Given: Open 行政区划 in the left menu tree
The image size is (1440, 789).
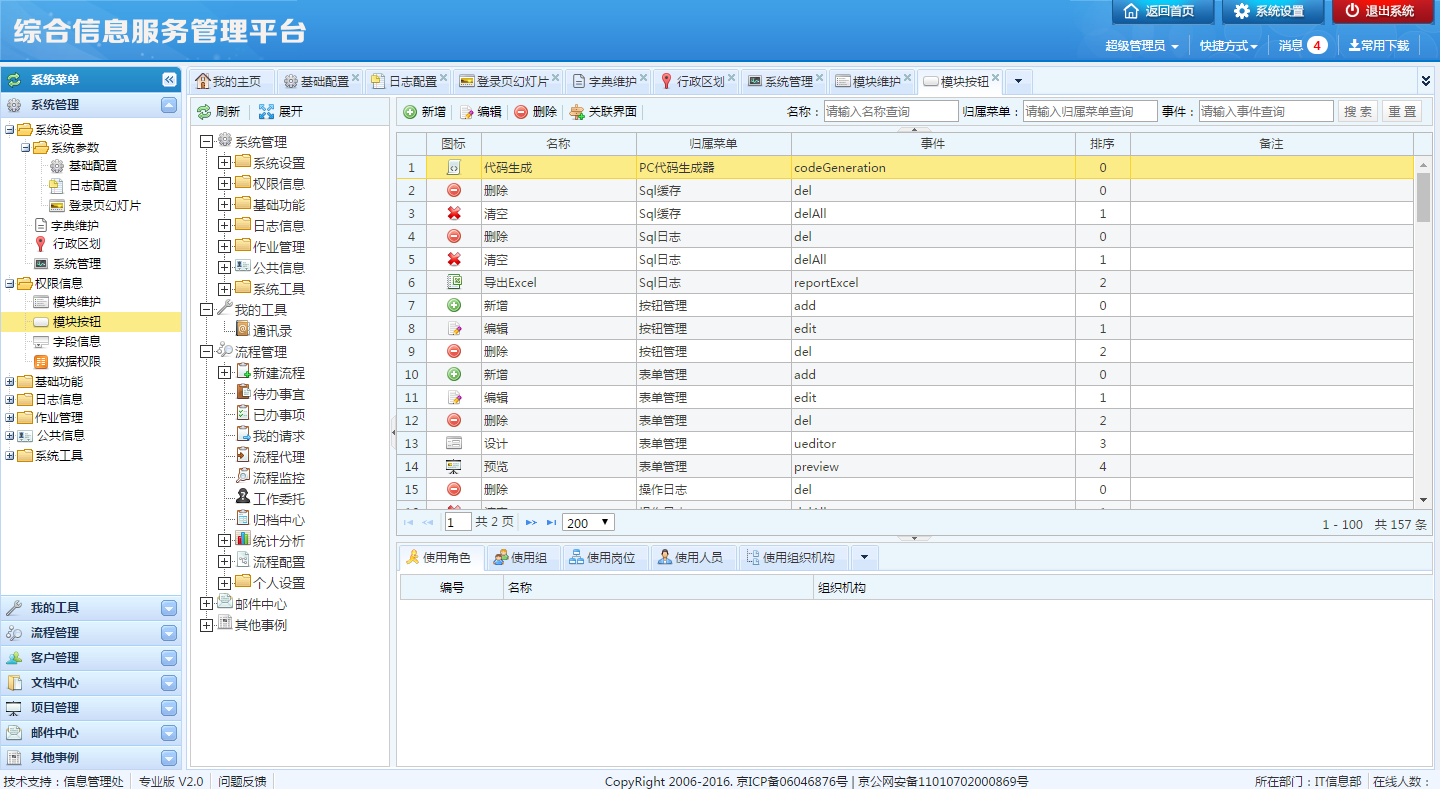Looking at the screenshot, I should coord(76,244).
